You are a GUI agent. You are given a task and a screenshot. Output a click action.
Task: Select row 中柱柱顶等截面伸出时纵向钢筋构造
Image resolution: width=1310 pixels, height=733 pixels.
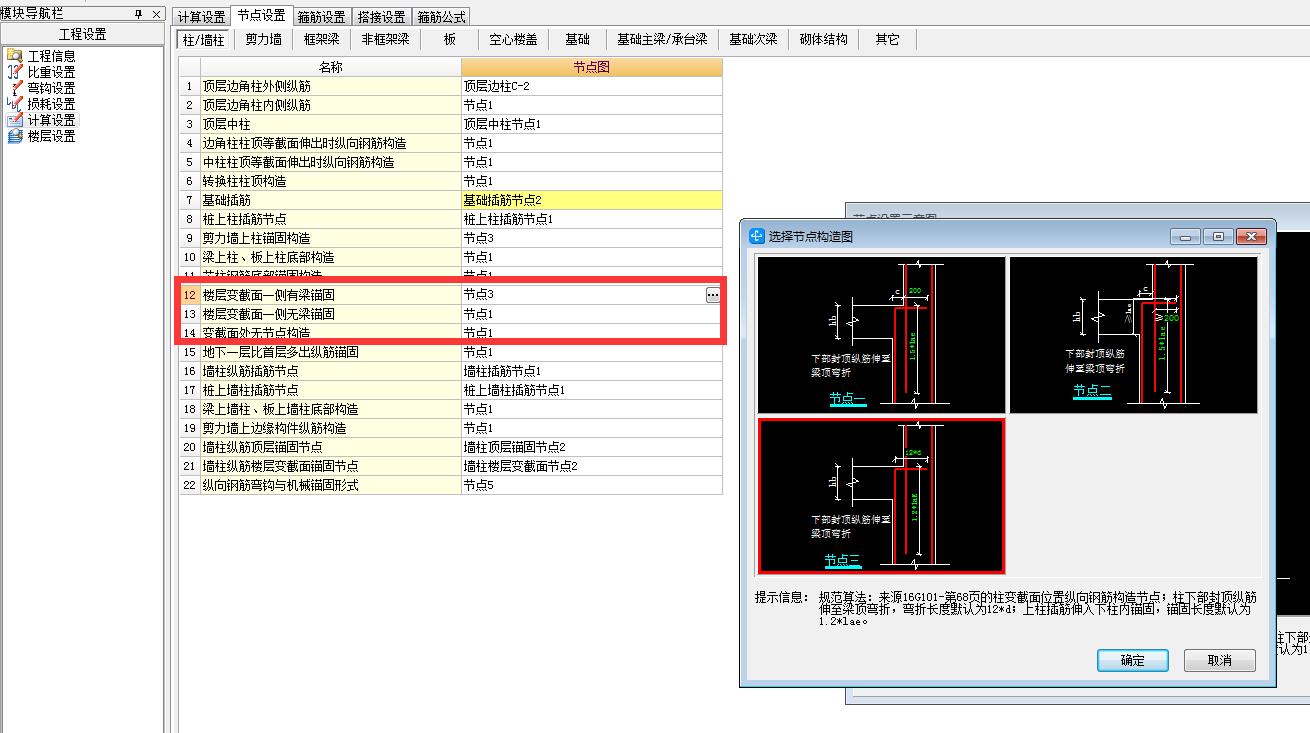click(330, 162)
